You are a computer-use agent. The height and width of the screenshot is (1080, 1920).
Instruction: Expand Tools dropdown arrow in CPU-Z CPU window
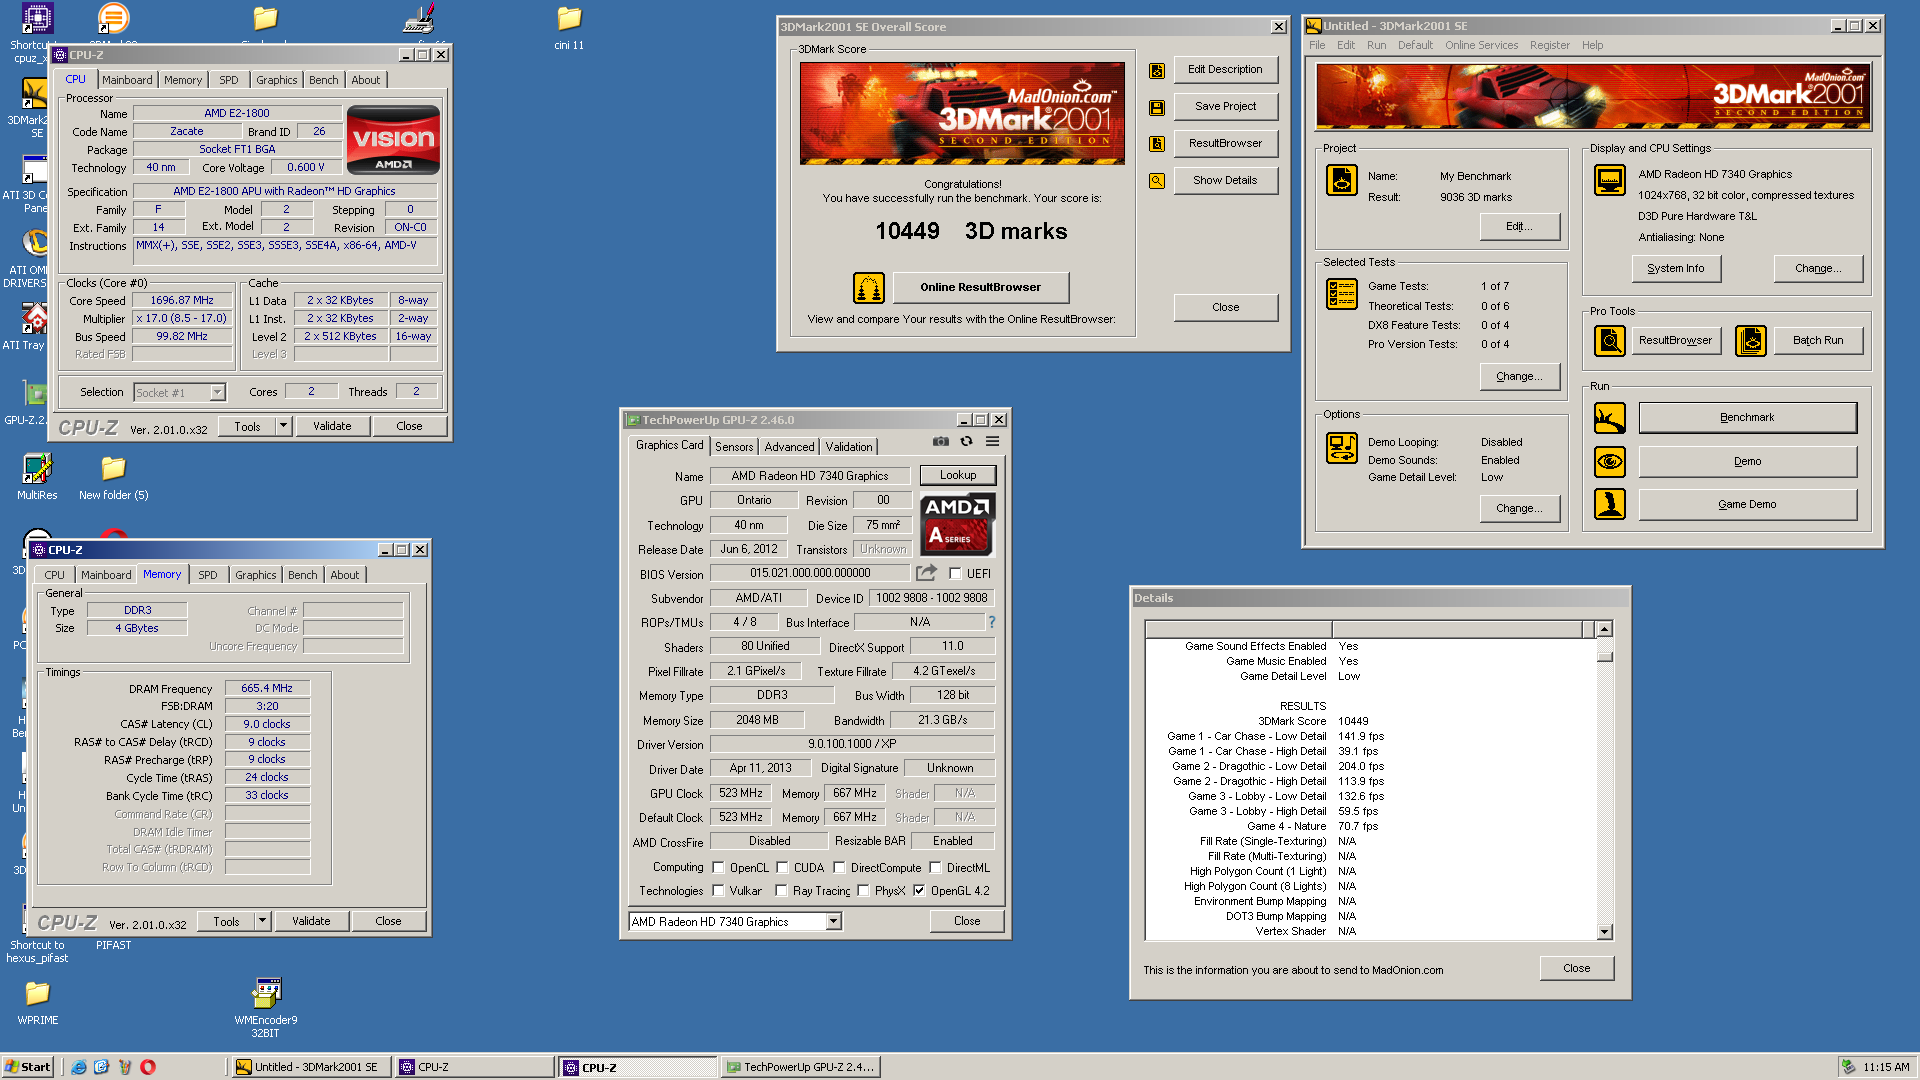pos(283,426)
